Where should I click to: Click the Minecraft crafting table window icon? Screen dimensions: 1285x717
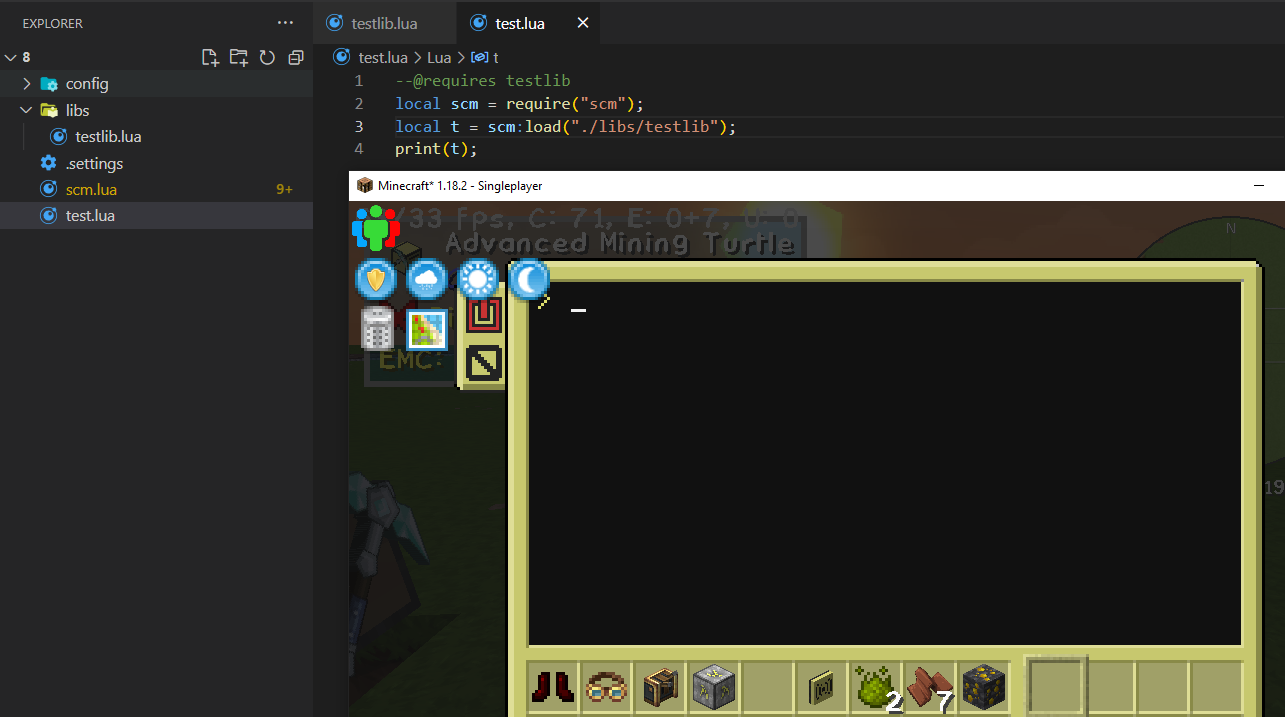point(365,185)
